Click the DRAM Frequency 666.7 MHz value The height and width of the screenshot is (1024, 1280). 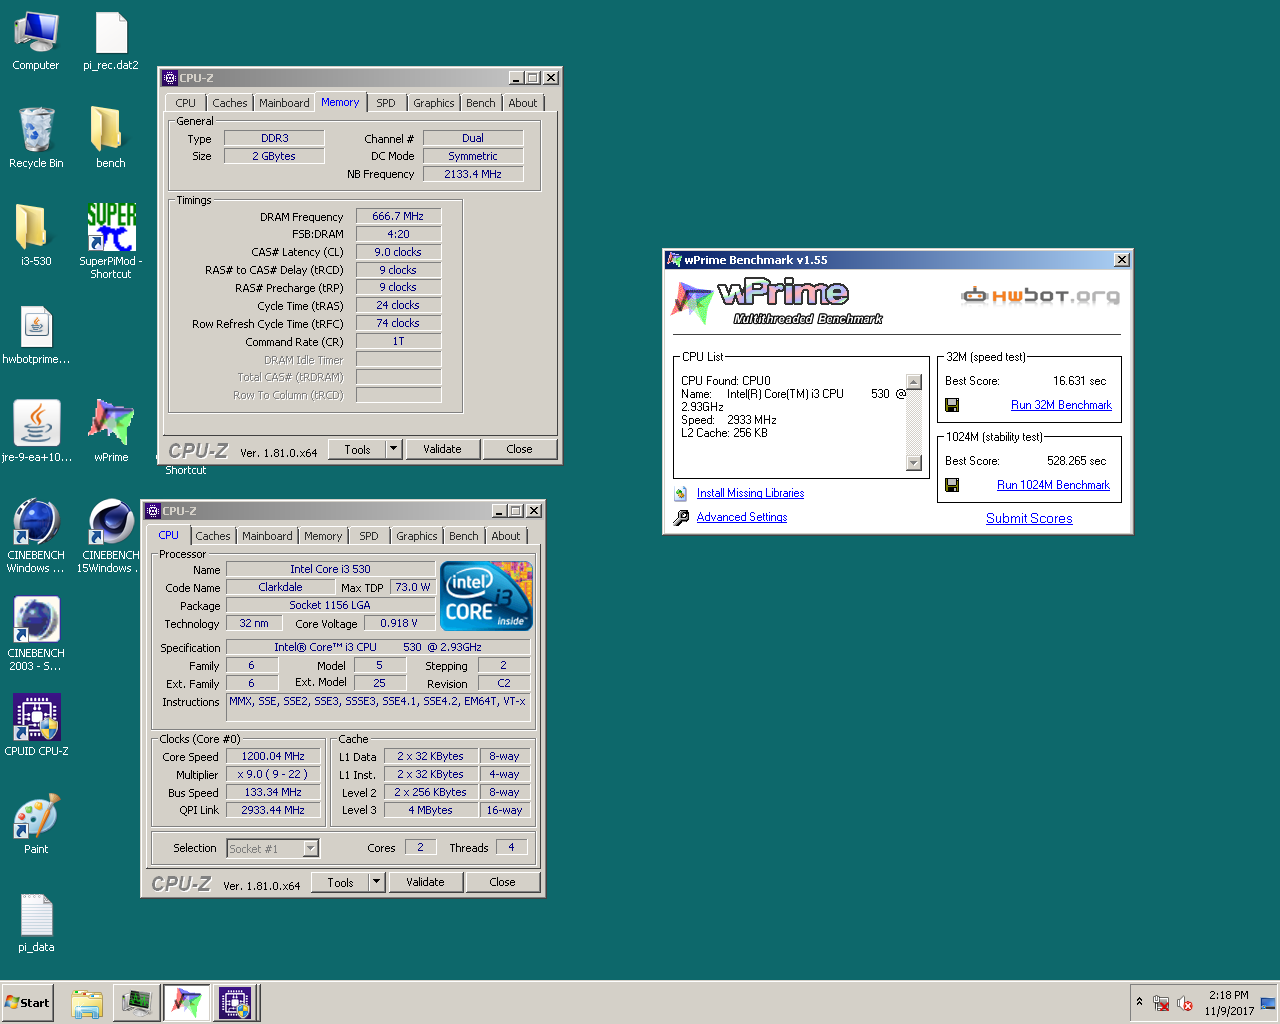(398, 216)
